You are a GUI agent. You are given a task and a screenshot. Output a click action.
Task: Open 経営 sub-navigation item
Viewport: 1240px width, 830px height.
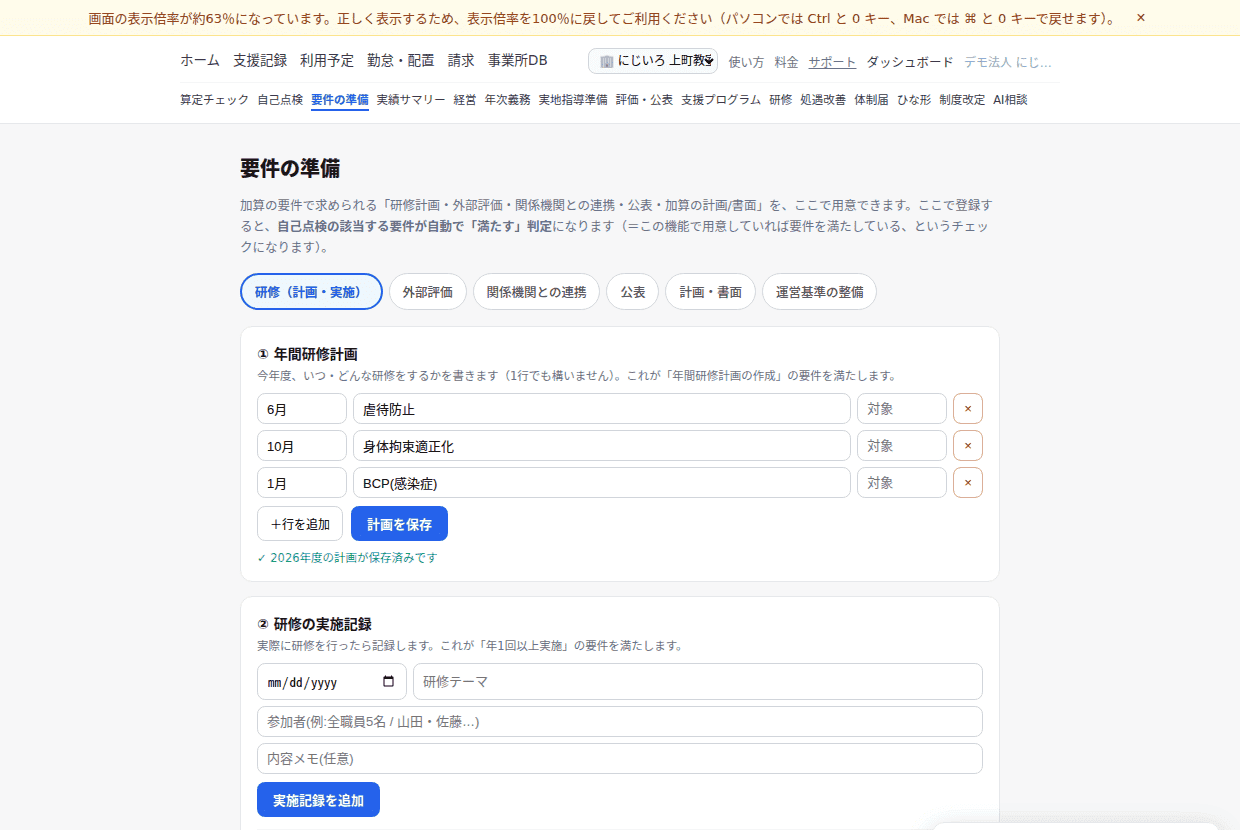465,100
